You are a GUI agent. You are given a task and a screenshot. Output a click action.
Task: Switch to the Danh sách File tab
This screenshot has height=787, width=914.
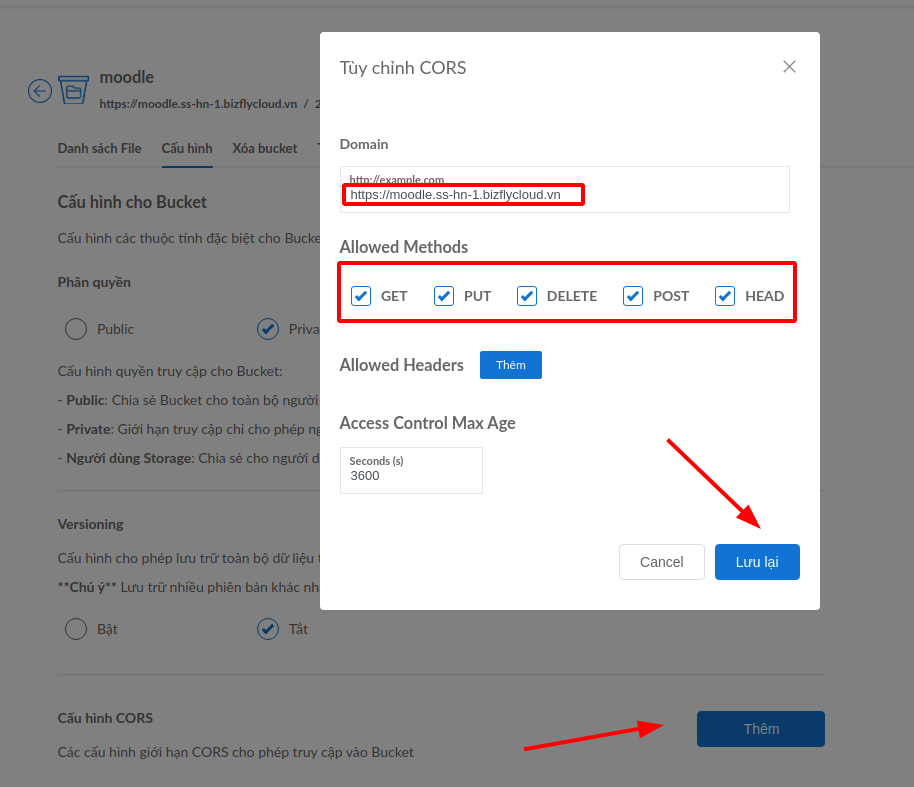click(99, 148)
